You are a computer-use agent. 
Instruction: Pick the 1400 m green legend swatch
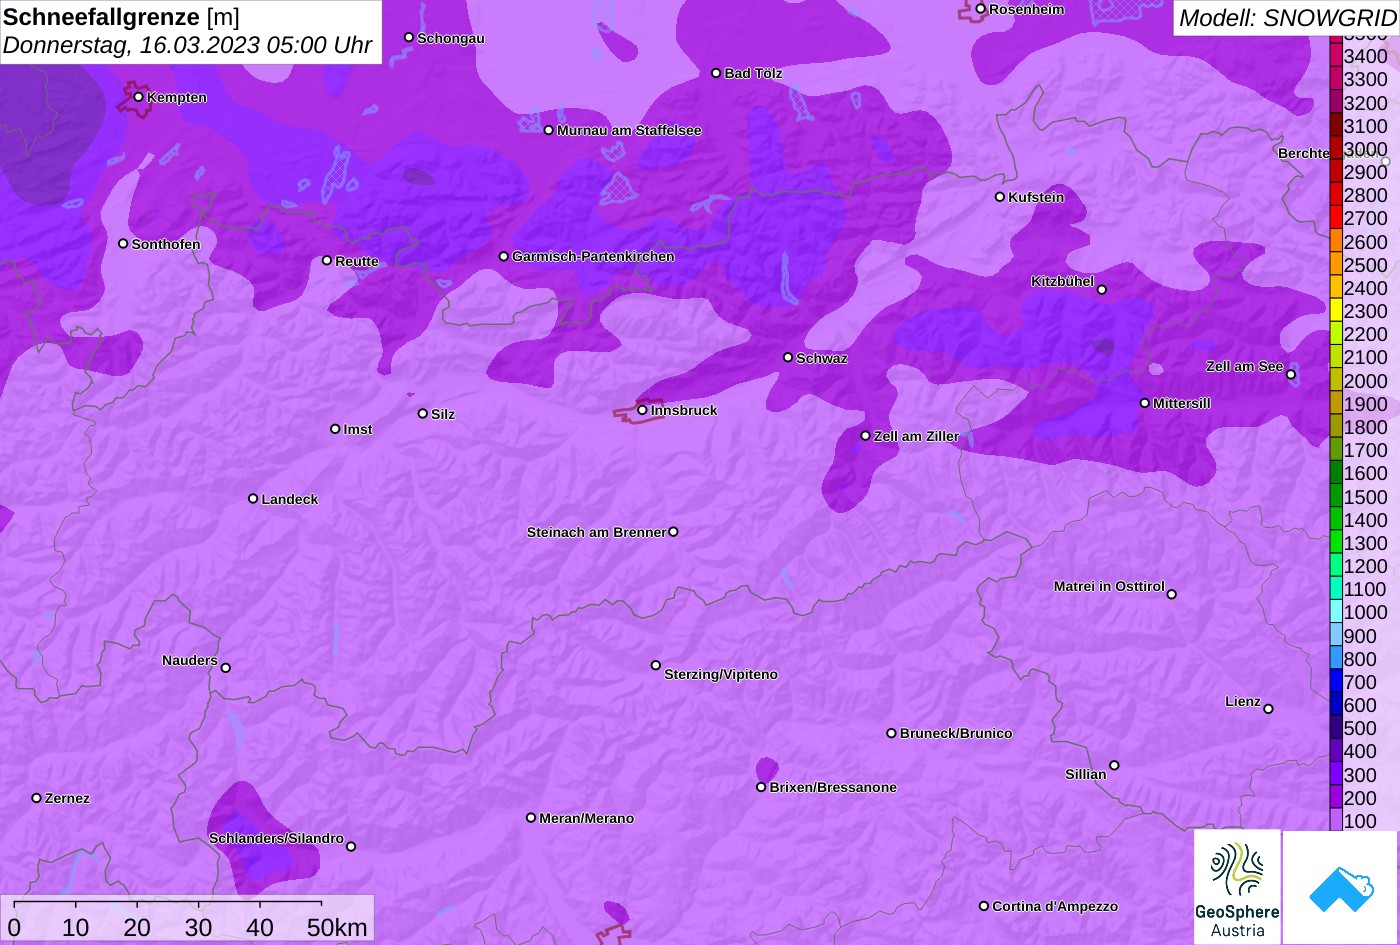tap(1336, 520)
